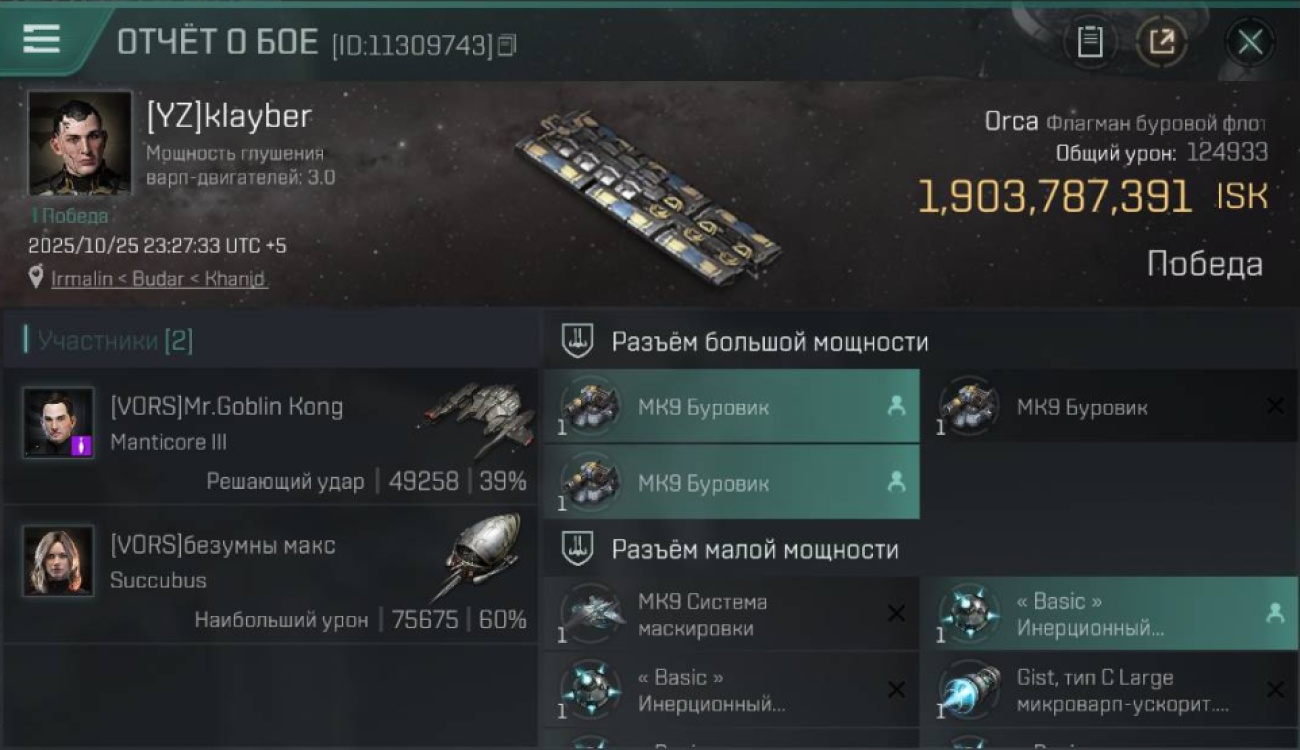The image size is (1300, 750).
Task: Select Gist тип C Large microwarp module
Action: coord(1110,690)
